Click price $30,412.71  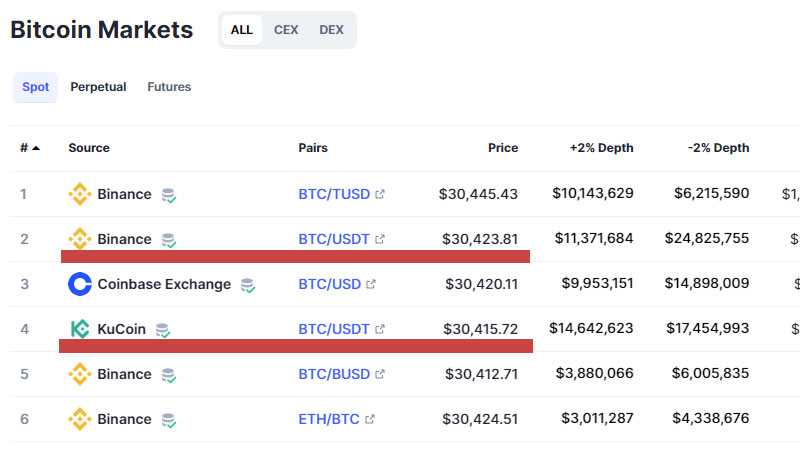[x=481, y=374]
